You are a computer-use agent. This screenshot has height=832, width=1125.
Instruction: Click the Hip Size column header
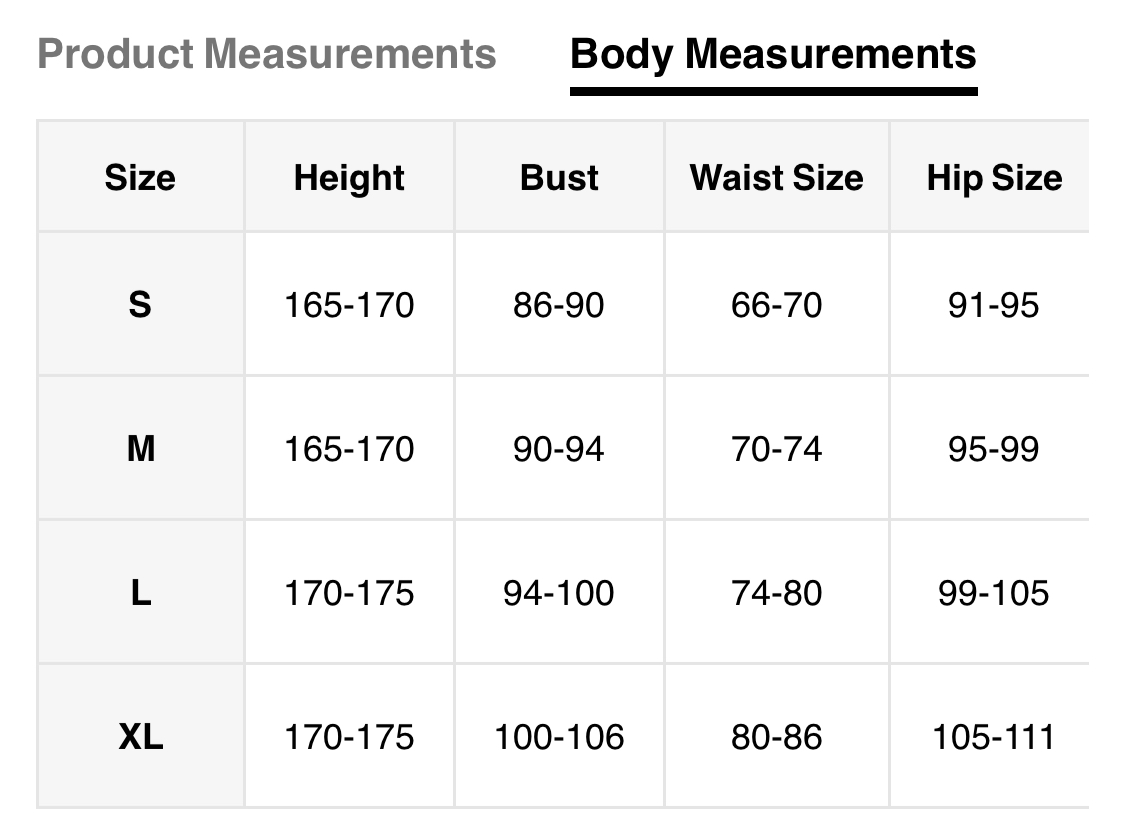click(x=994, y=178)
